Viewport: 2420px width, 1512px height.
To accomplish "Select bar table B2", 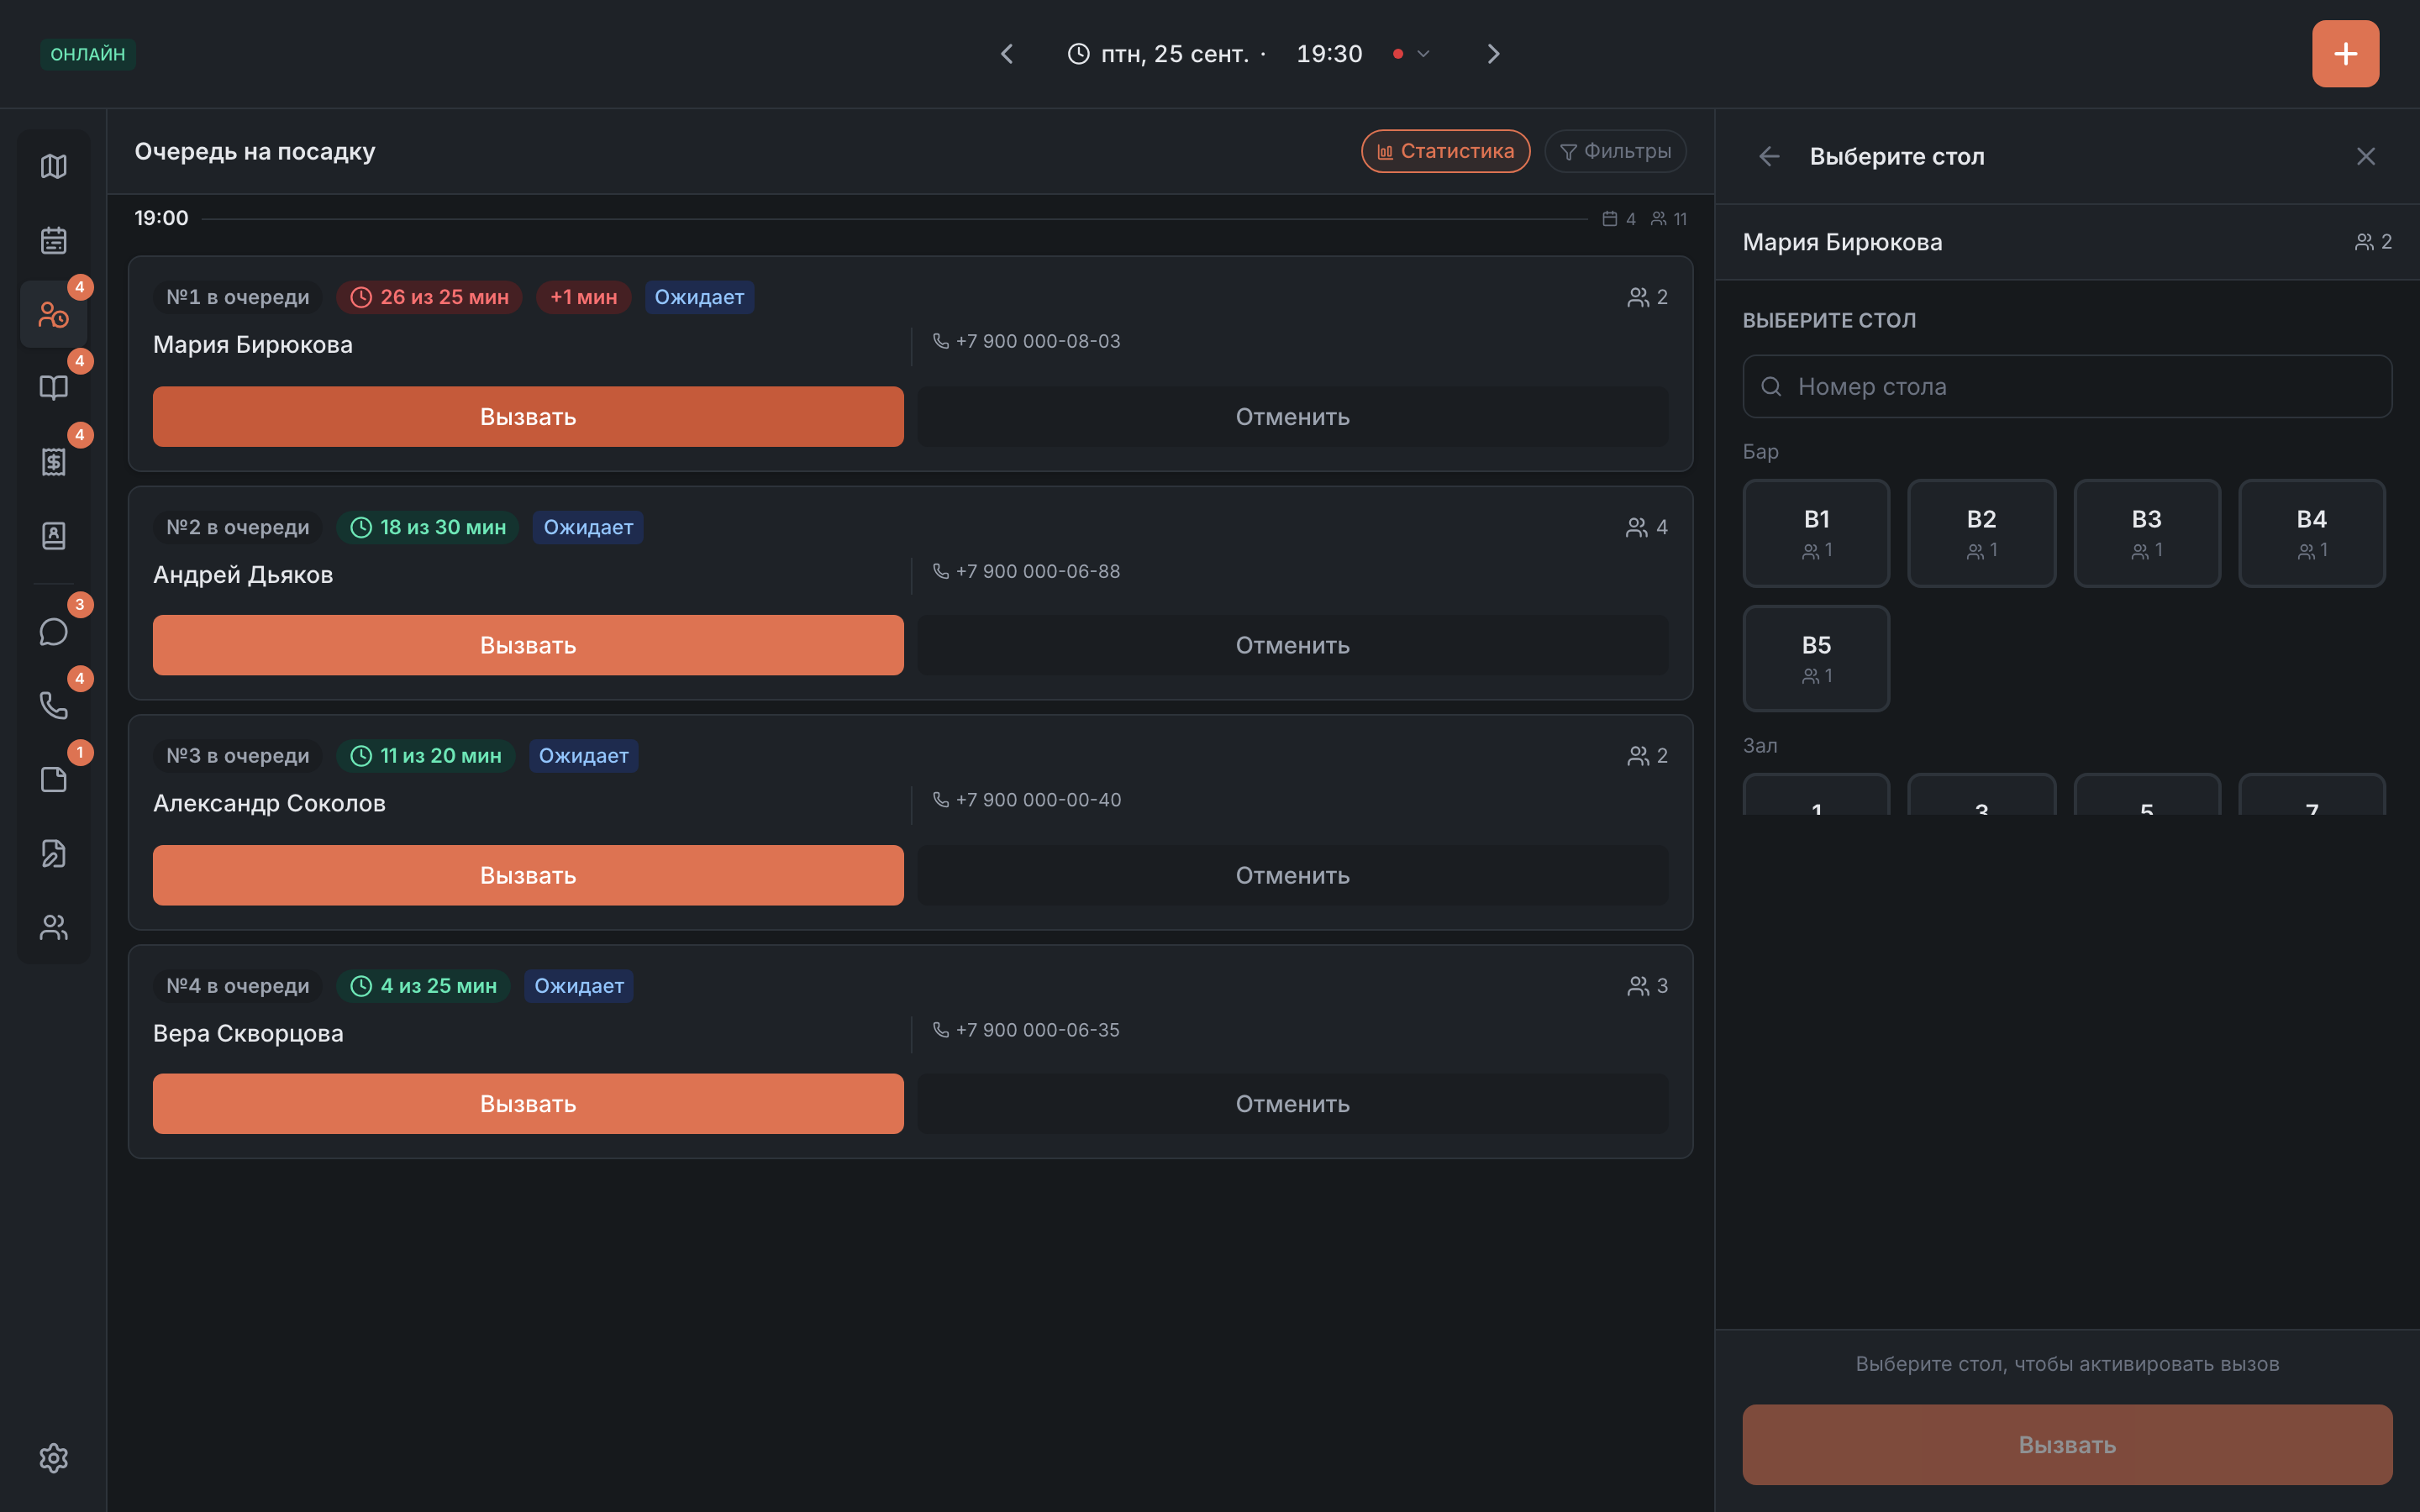I will point(1981,533).
